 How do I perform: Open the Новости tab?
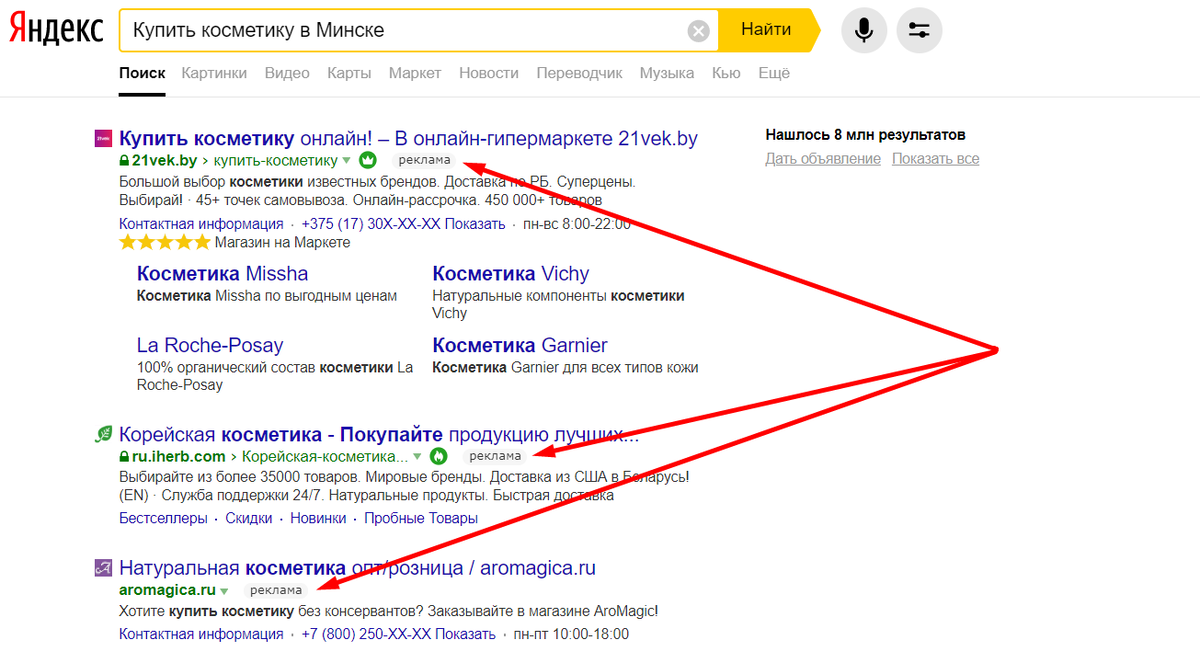click(x=489, y=73)
